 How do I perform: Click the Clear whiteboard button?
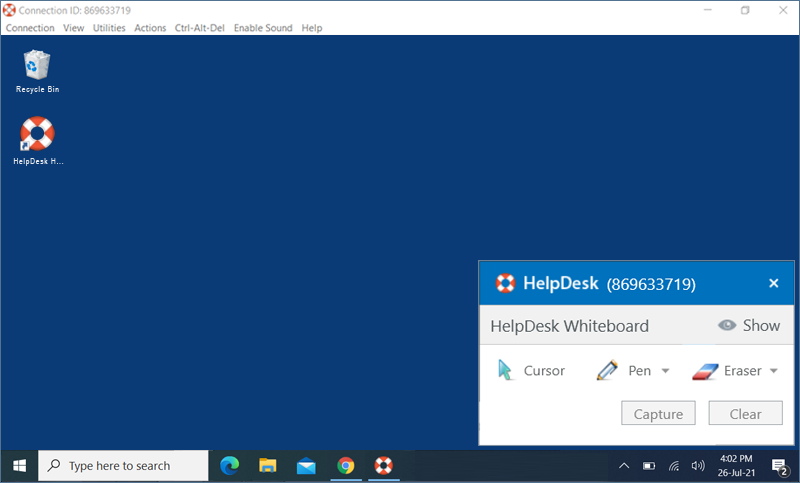[745, 414]
